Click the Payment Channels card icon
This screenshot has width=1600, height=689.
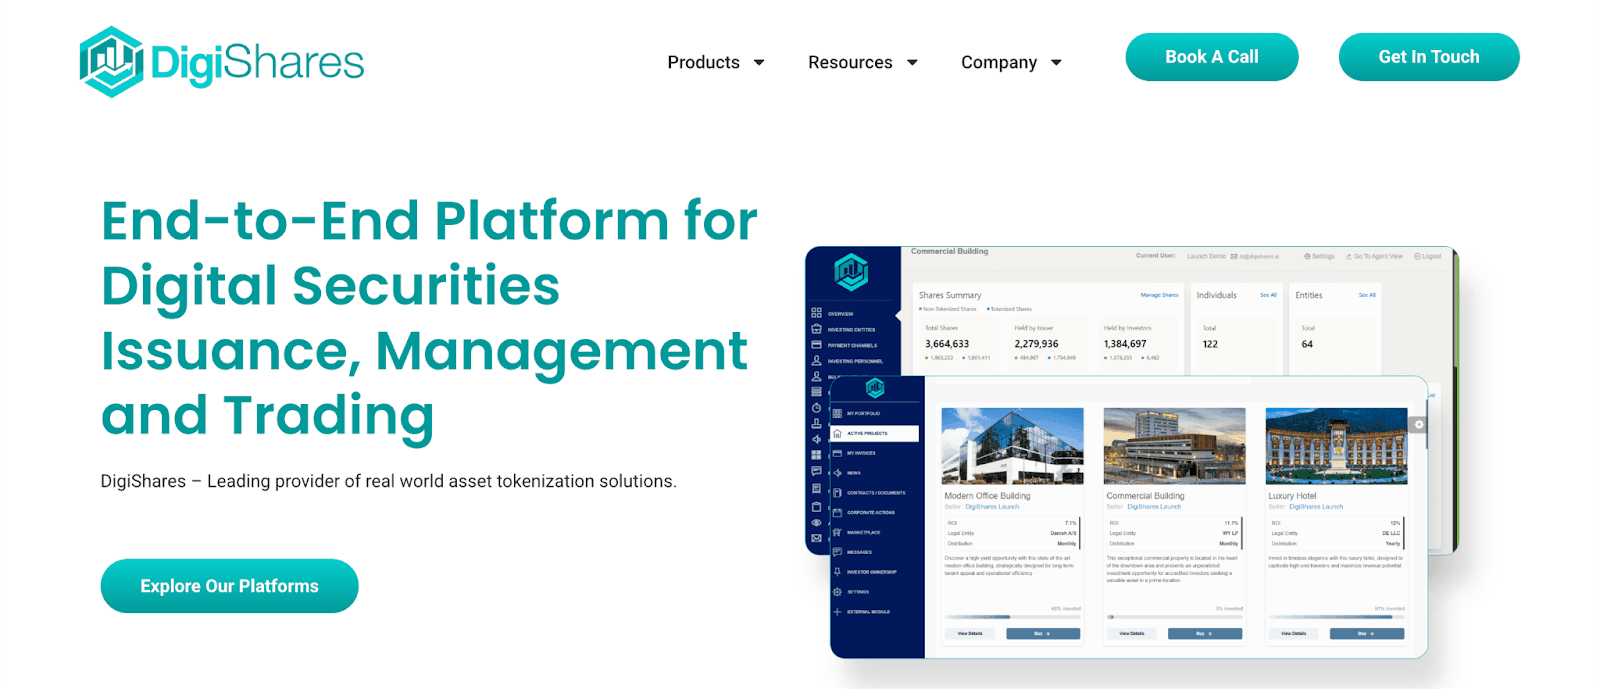816,344
